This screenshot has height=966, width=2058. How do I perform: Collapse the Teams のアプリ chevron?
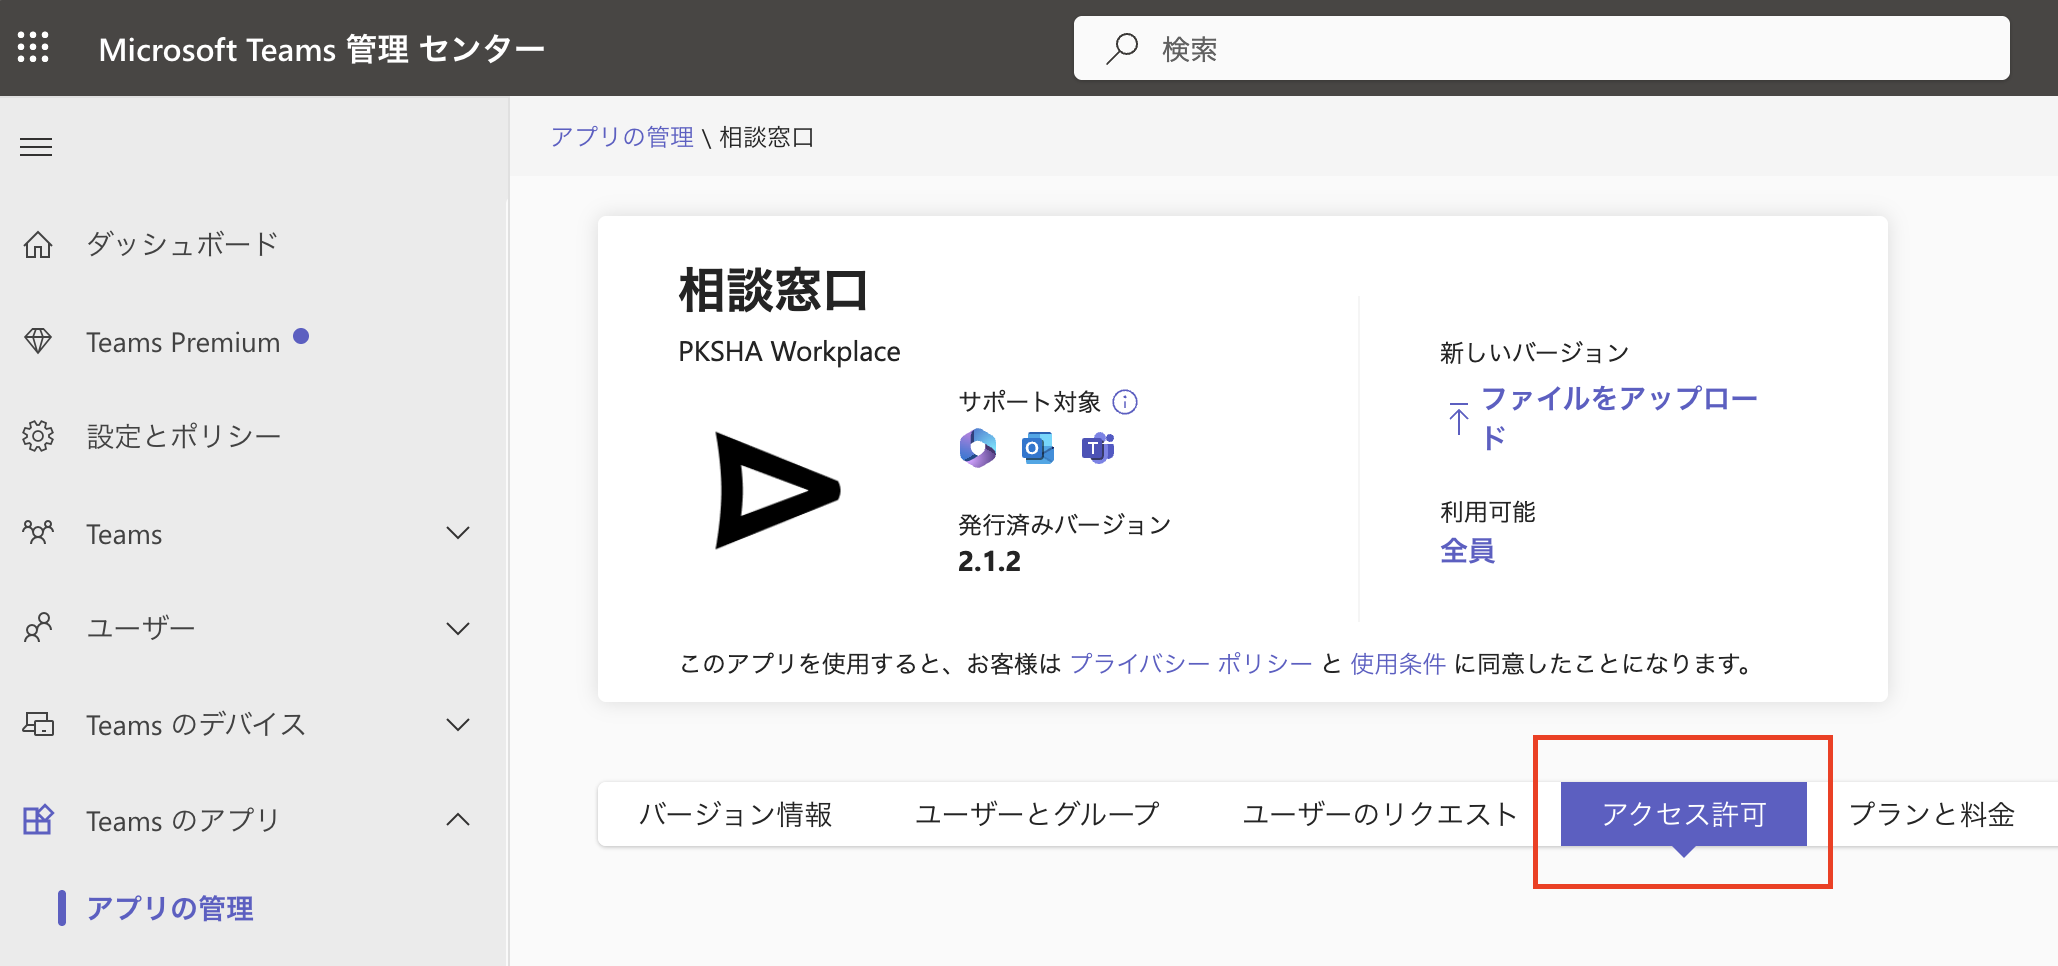(x=458, y=820)
